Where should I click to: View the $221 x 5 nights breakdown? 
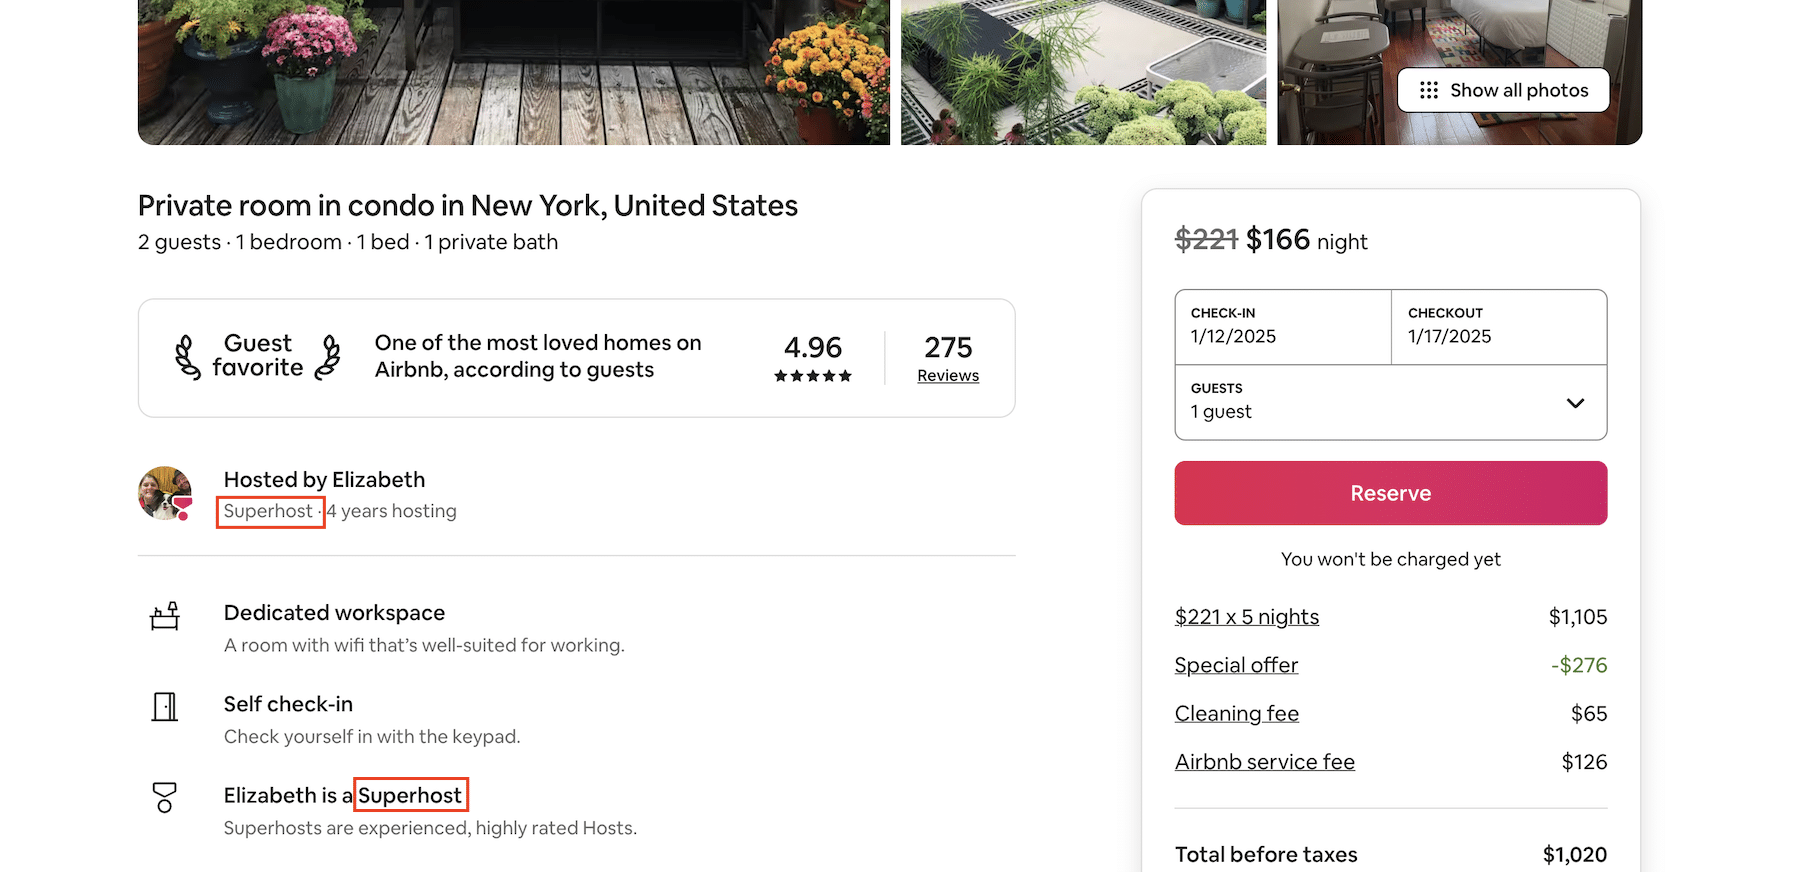(1246, 617)
